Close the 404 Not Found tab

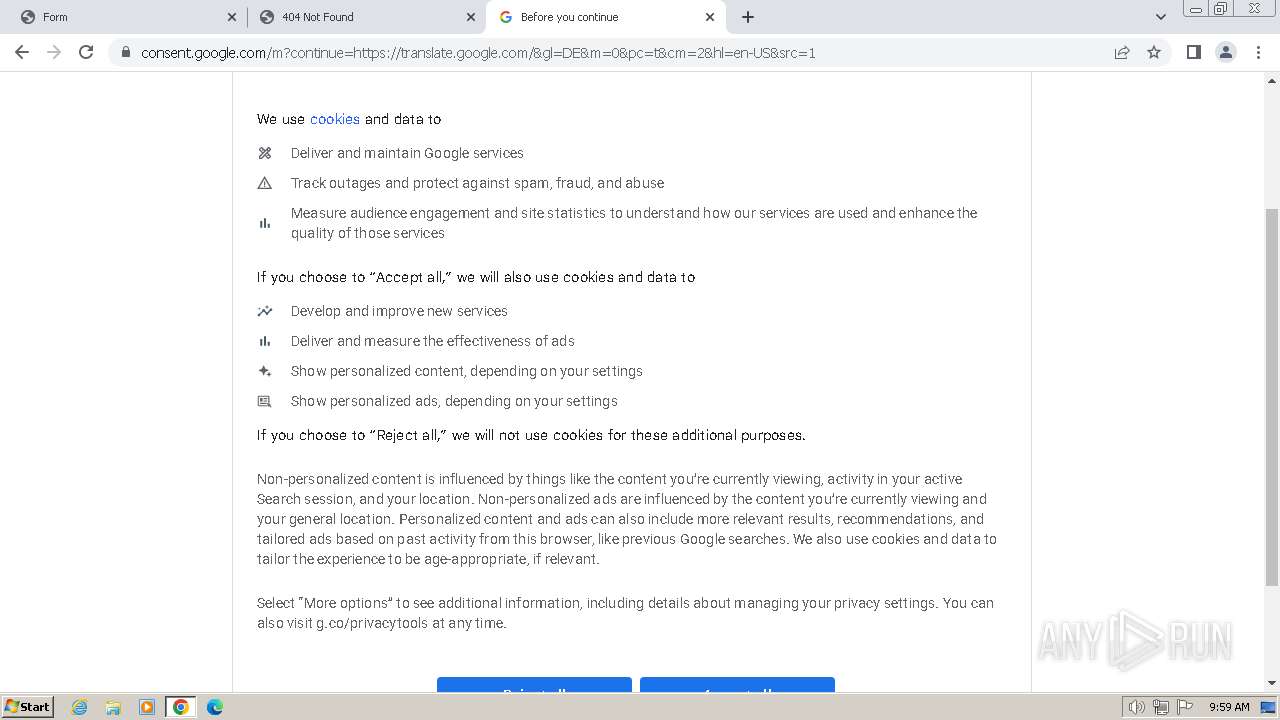pyautogui.click(x=471, y=17)
